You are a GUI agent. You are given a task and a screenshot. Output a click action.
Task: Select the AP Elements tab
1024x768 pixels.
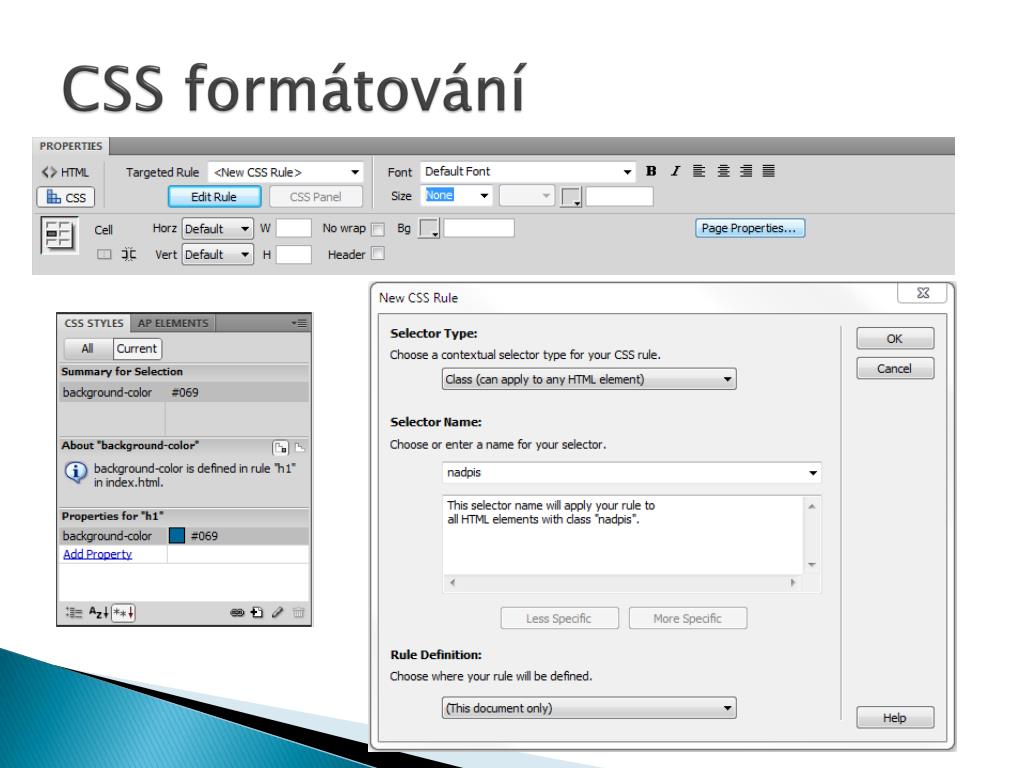pos(173,323)
